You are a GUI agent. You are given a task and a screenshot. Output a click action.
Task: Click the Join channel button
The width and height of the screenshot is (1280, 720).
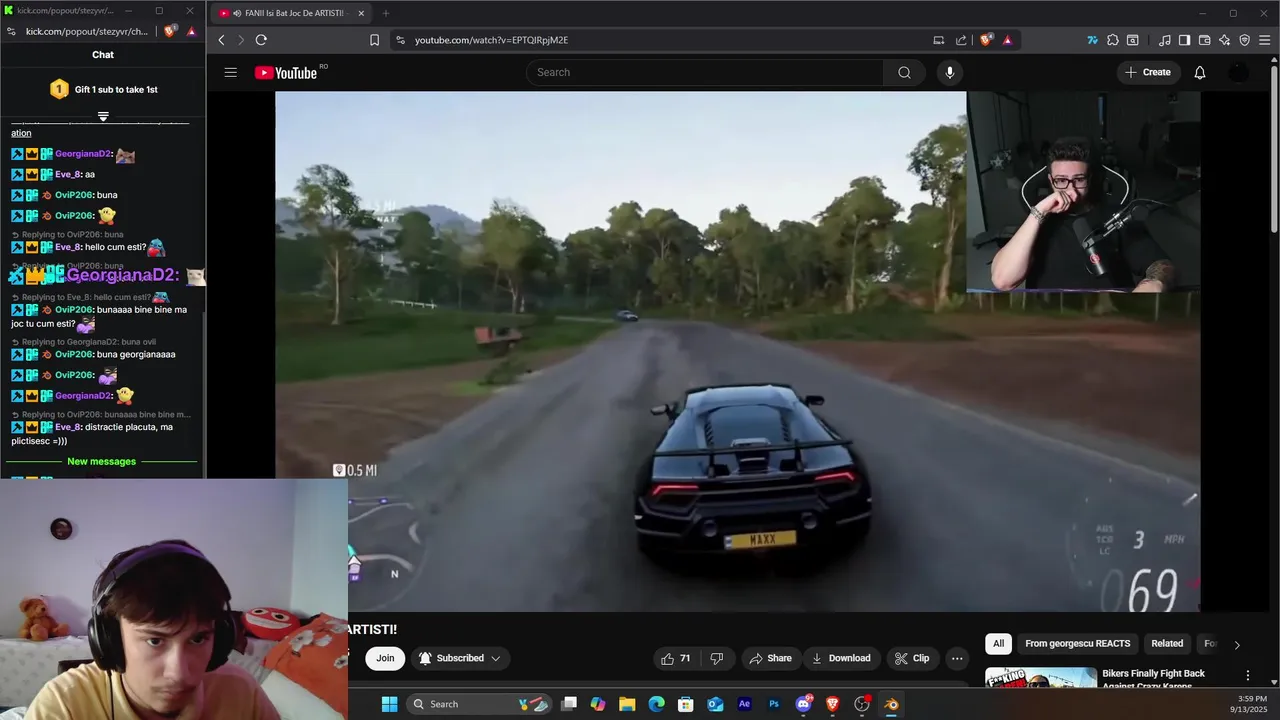click(385, 658)
